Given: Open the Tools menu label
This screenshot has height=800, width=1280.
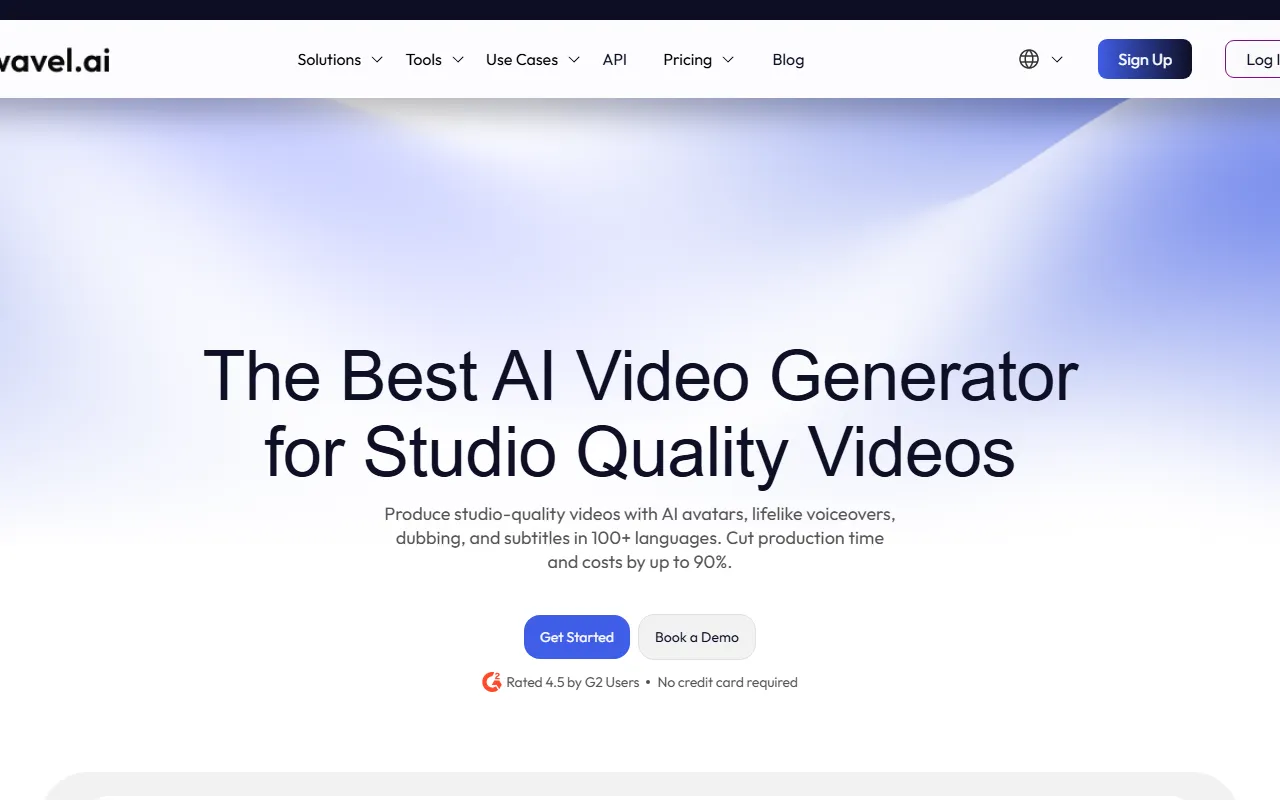Looking at the screenshot, I should [423, 60].
